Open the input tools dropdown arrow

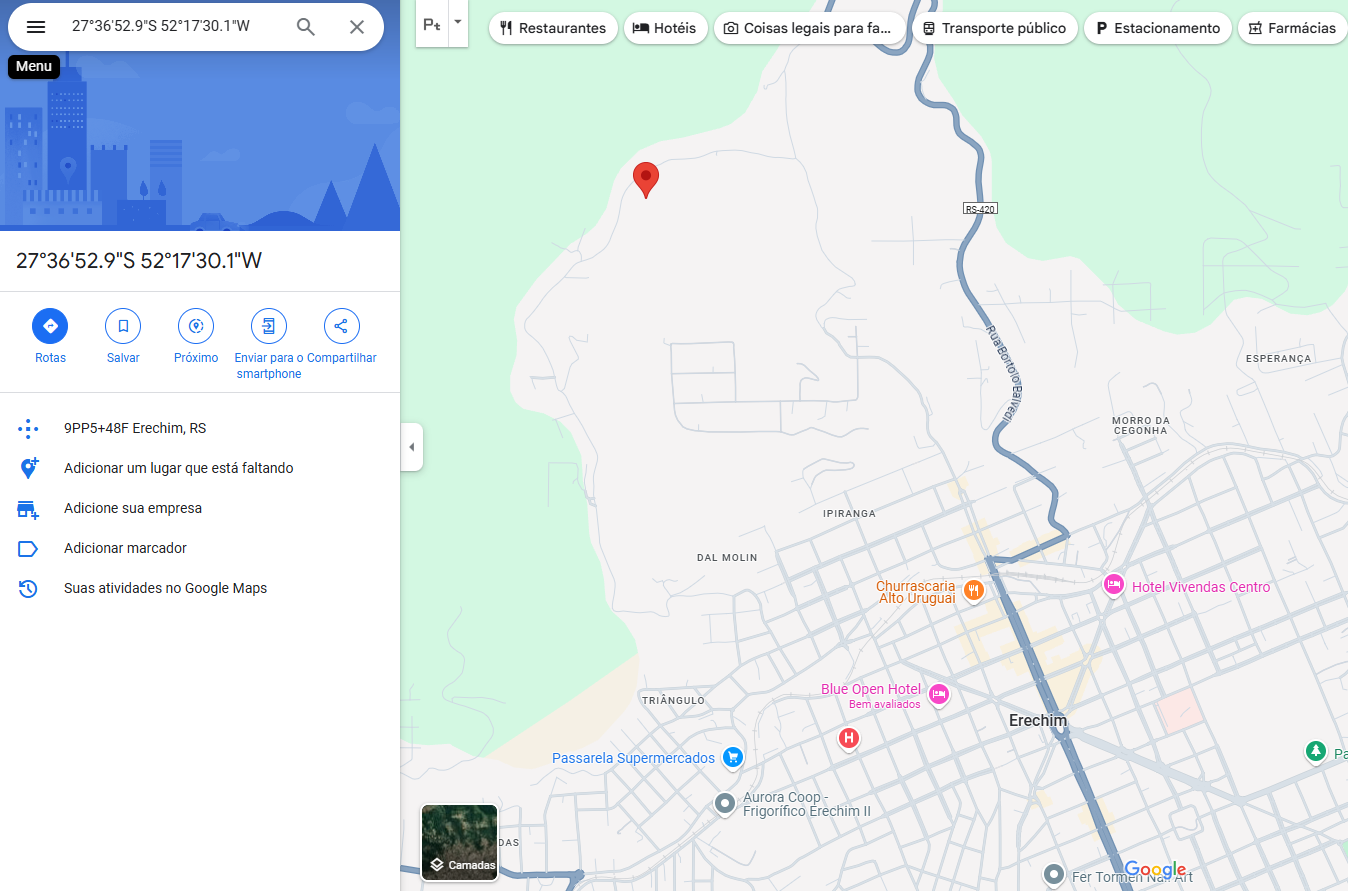(458, 22)
